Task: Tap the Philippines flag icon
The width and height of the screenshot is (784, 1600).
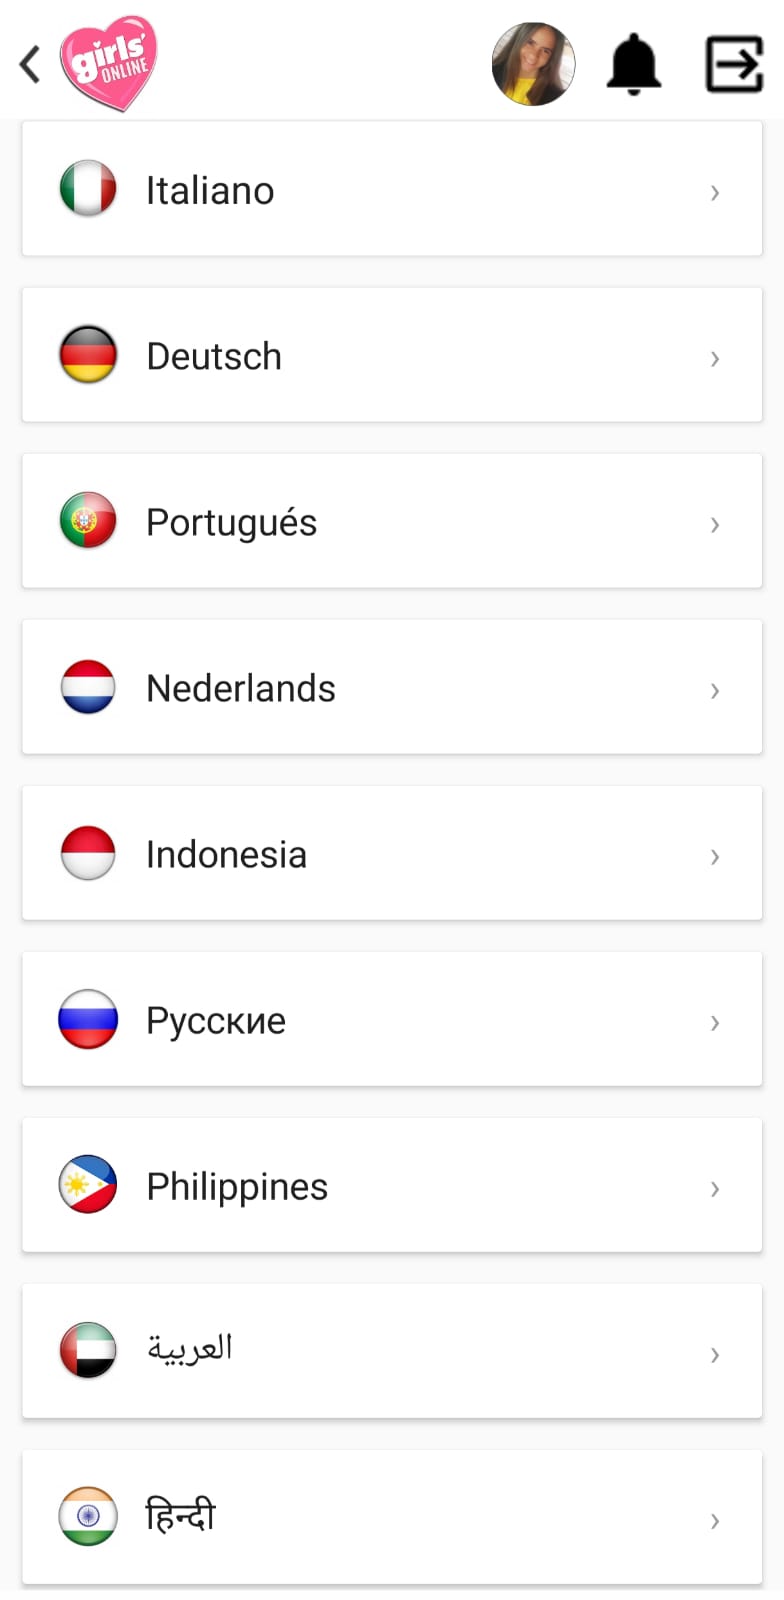Action: tap(88, 1185)
